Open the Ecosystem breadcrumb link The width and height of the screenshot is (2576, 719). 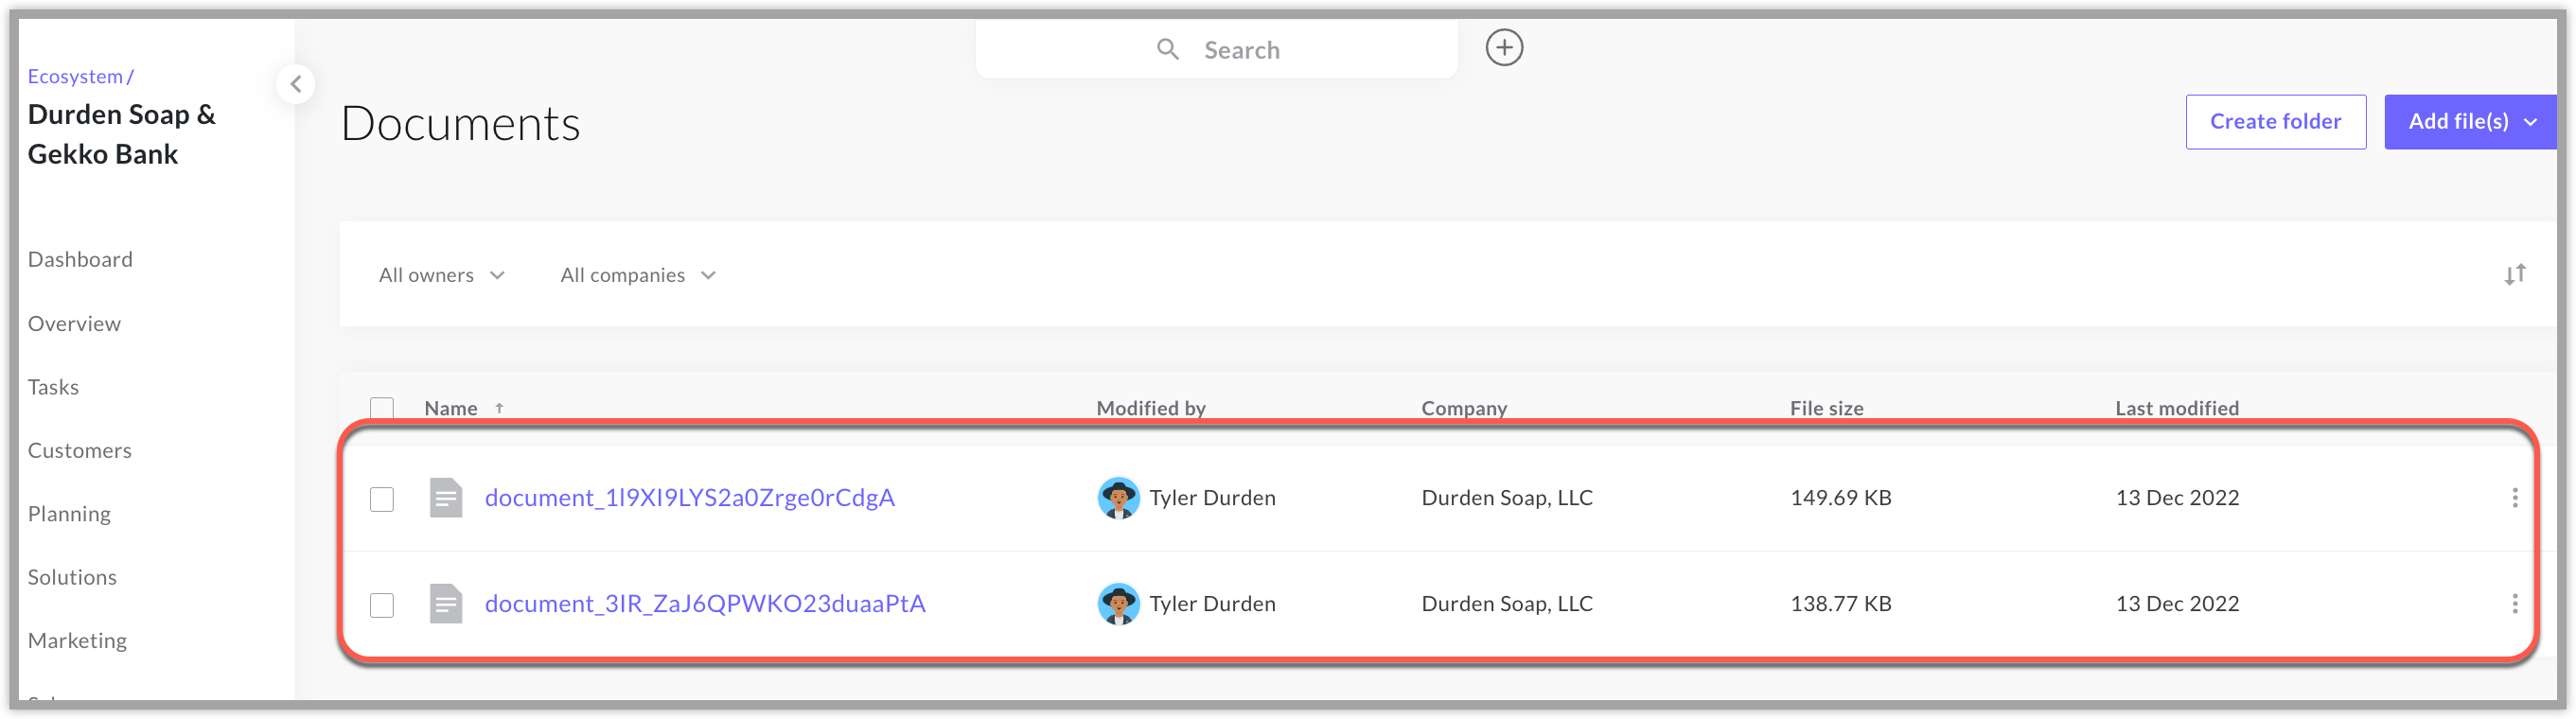coord(74,75)
